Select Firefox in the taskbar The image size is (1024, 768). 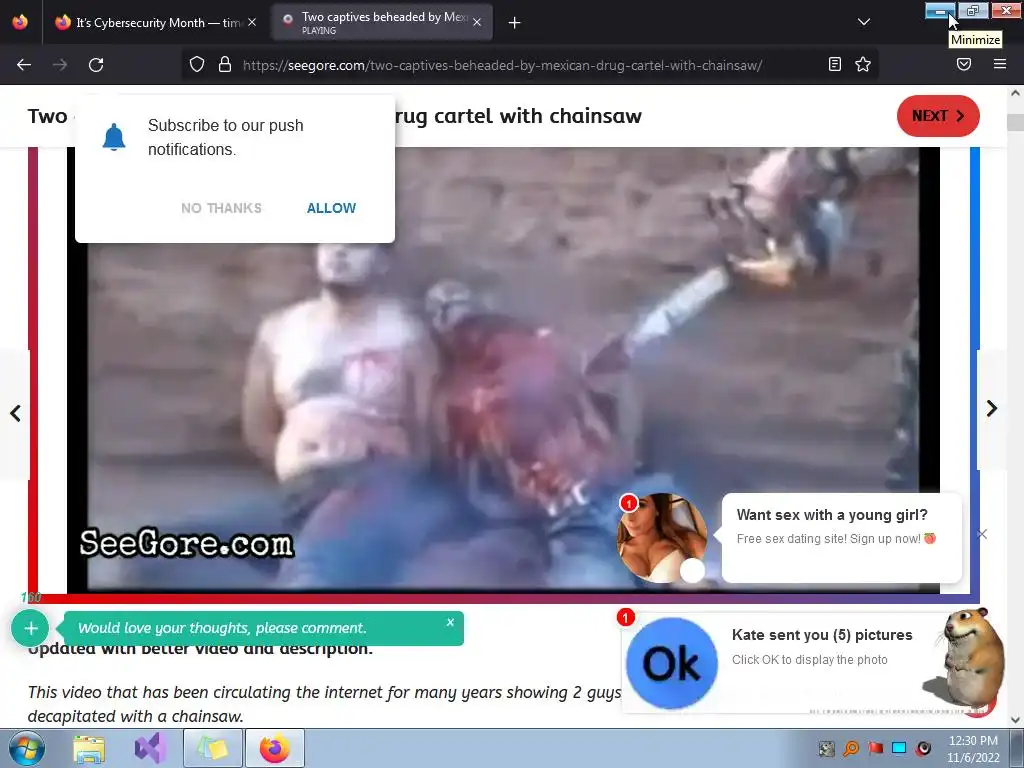coord(274,748)
